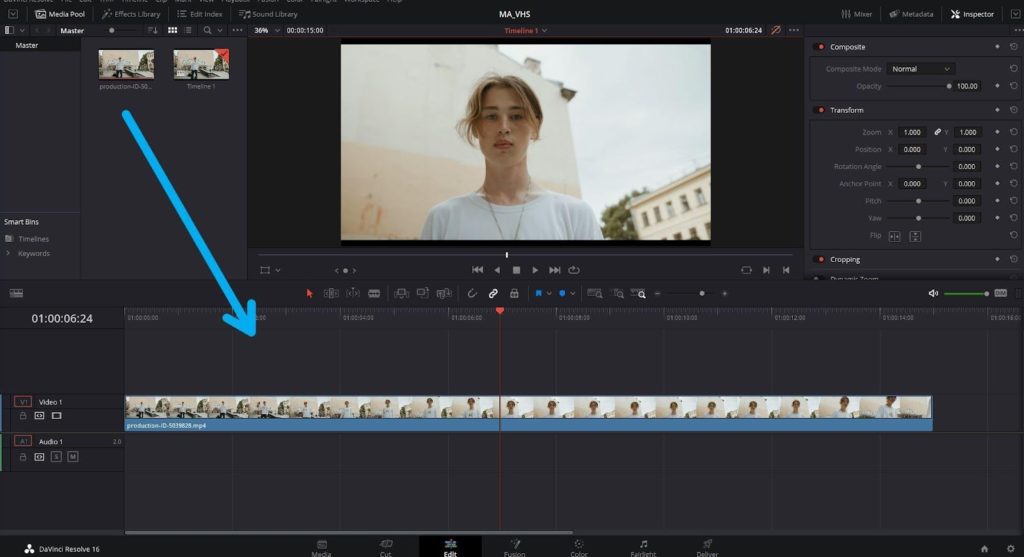
Task: Add a blue flag to the clip
Action: [x=539, y=294]
